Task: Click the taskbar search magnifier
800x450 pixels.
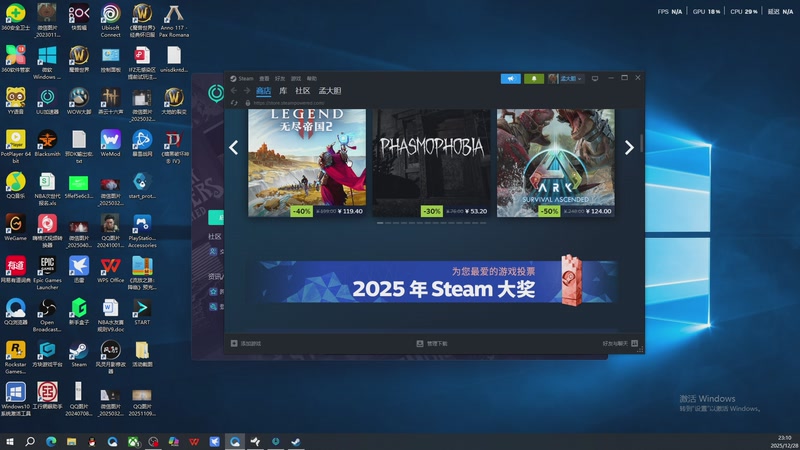Action: pyautogui.click(x=30, y=441)
